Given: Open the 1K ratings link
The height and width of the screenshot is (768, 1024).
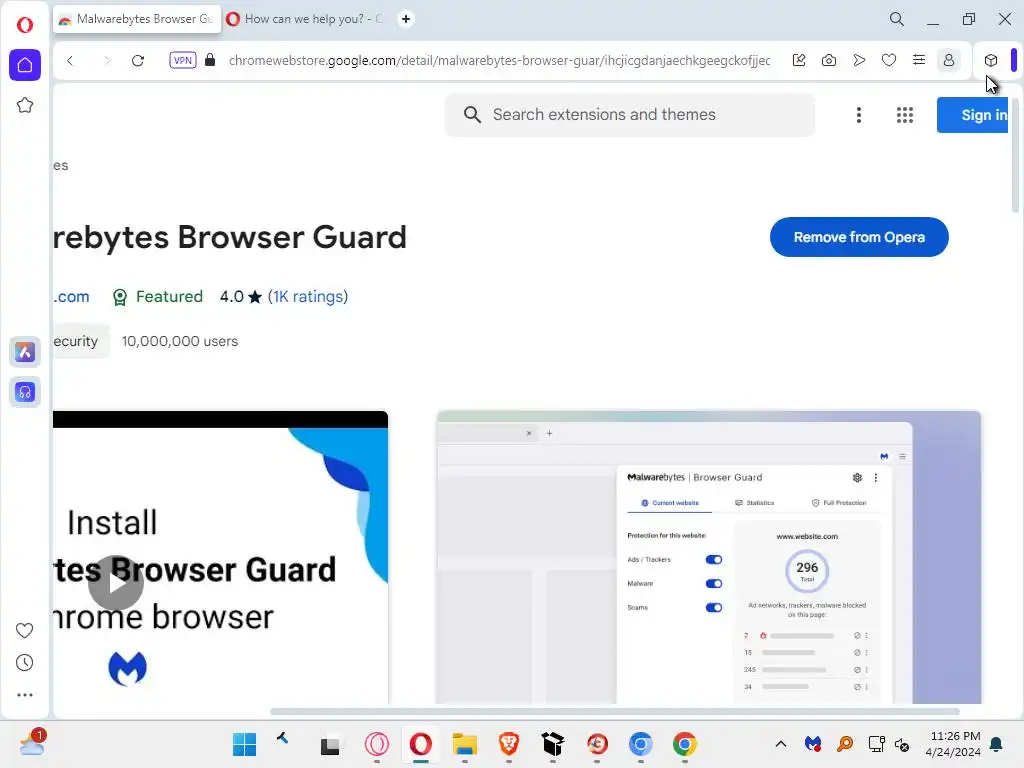Looking at the screenshot, I should click(x=308, y=296).
